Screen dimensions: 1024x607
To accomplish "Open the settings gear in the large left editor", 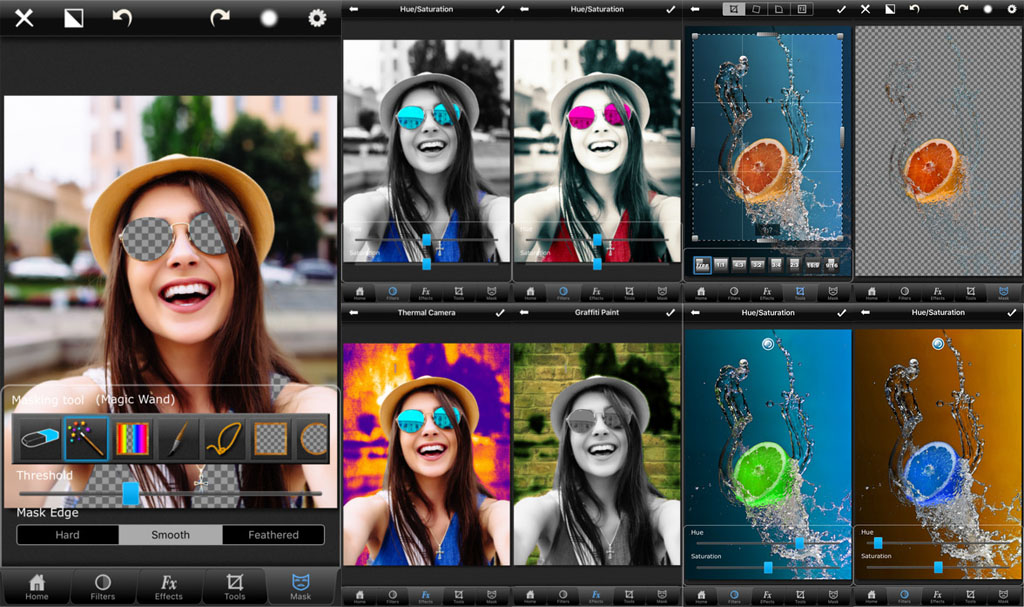I will point(317,18).
